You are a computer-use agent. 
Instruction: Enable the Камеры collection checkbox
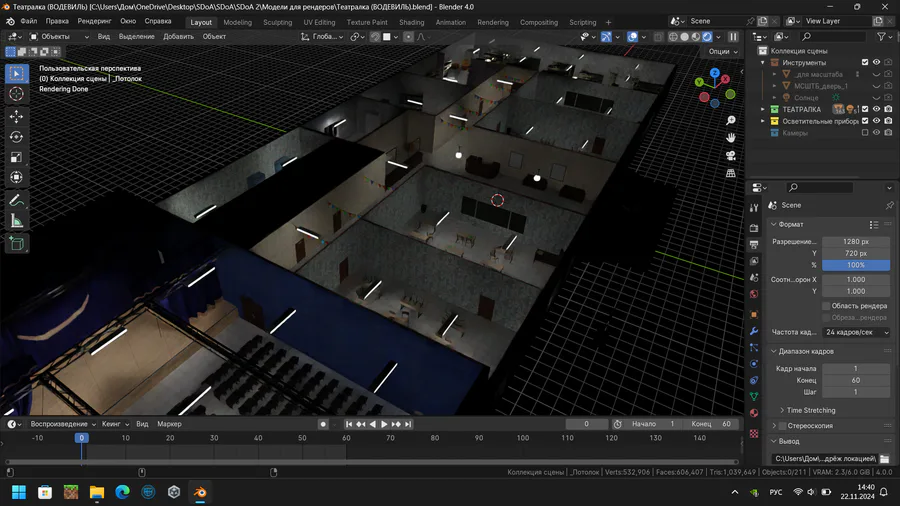865,132
